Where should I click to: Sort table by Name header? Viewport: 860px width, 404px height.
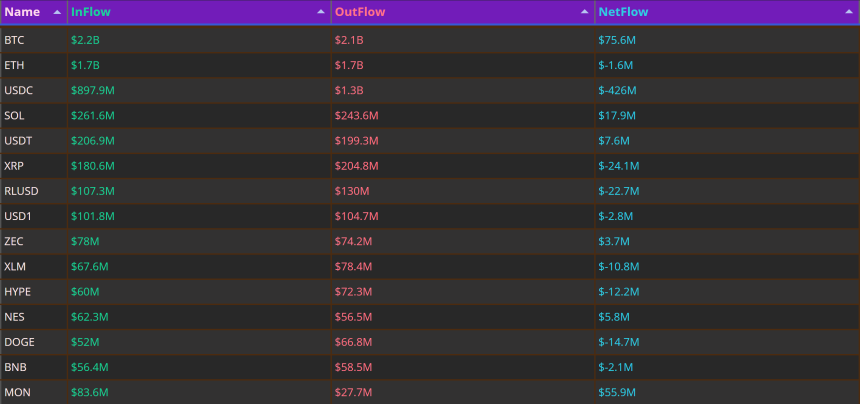22,12
